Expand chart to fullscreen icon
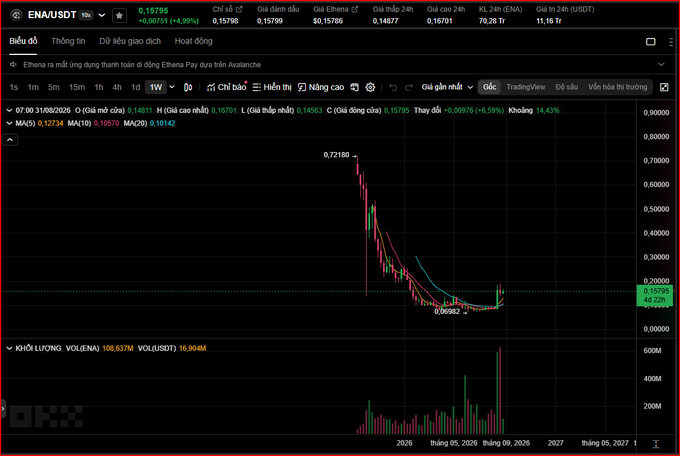 point(664,87)
